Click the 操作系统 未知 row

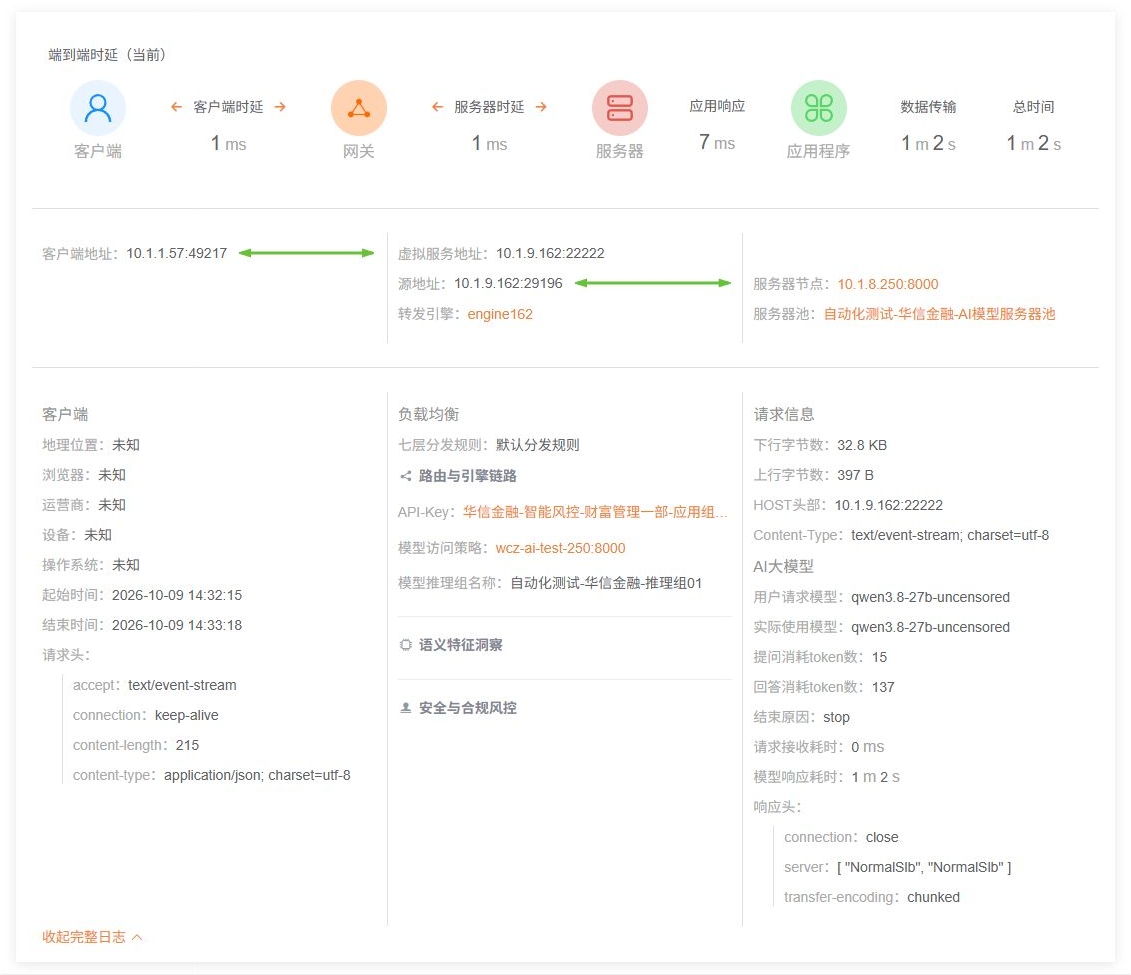pos(91,565)
